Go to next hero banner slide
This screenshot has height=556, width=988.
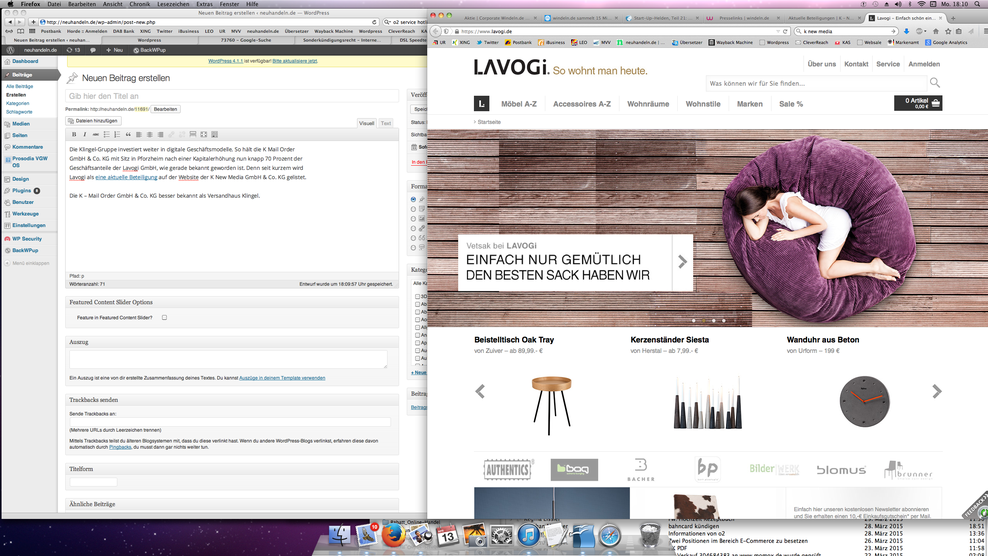click(x=682, y=262)
